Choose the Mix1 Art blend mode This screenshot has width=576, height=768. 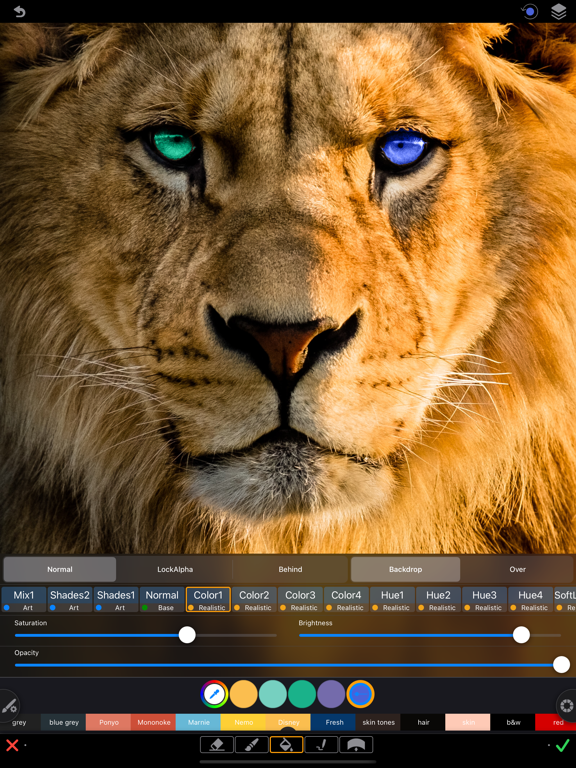[24, 600]
